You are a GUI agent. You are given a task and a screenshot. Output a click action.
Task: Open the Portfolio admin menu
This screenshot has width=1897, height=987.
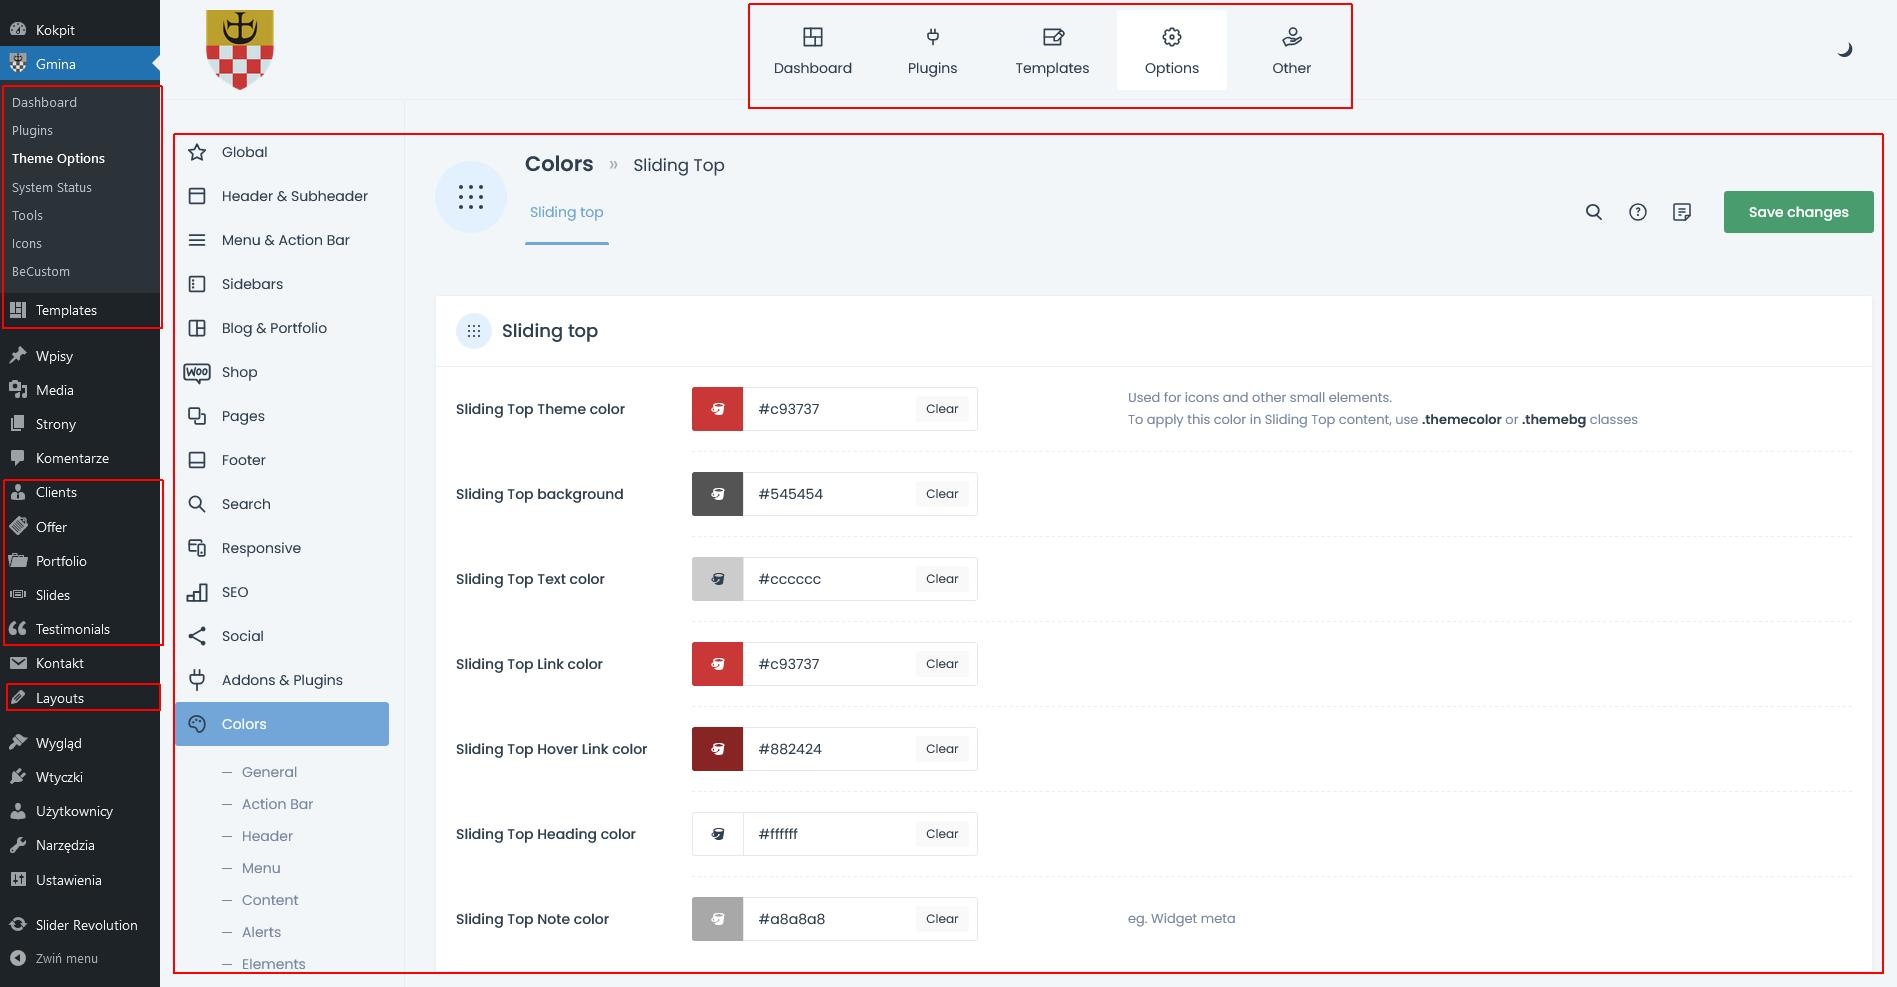tap(80, 561)
